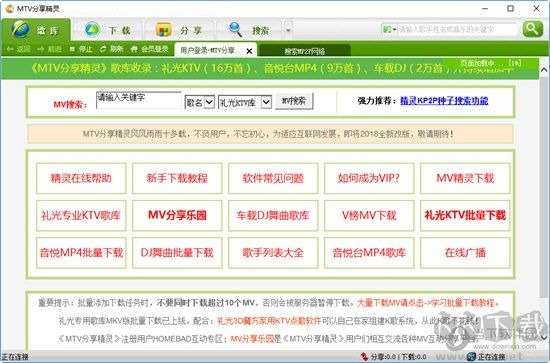The image size is (550, 363).
Task: Open 歌手列表大全
Action: [x=273, y=253]
